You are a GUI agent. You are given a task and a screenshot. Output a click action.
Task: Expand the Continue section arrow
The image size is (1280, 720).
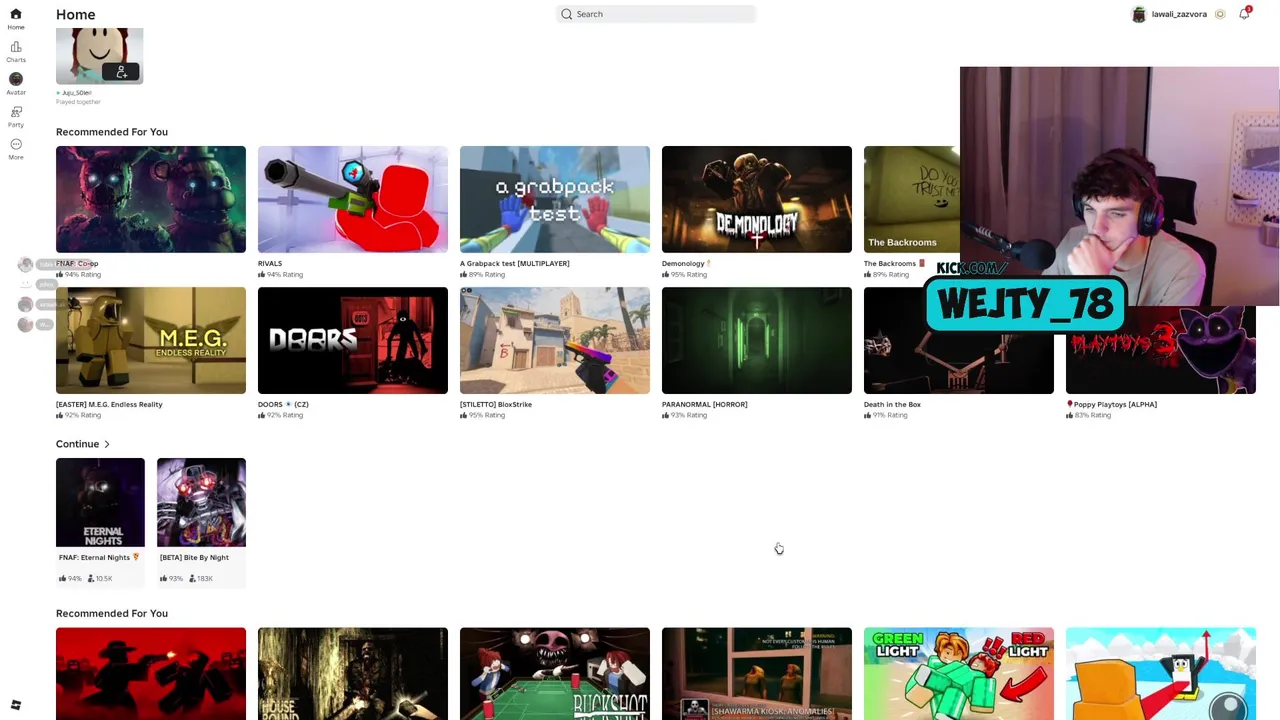click(107, 444)
